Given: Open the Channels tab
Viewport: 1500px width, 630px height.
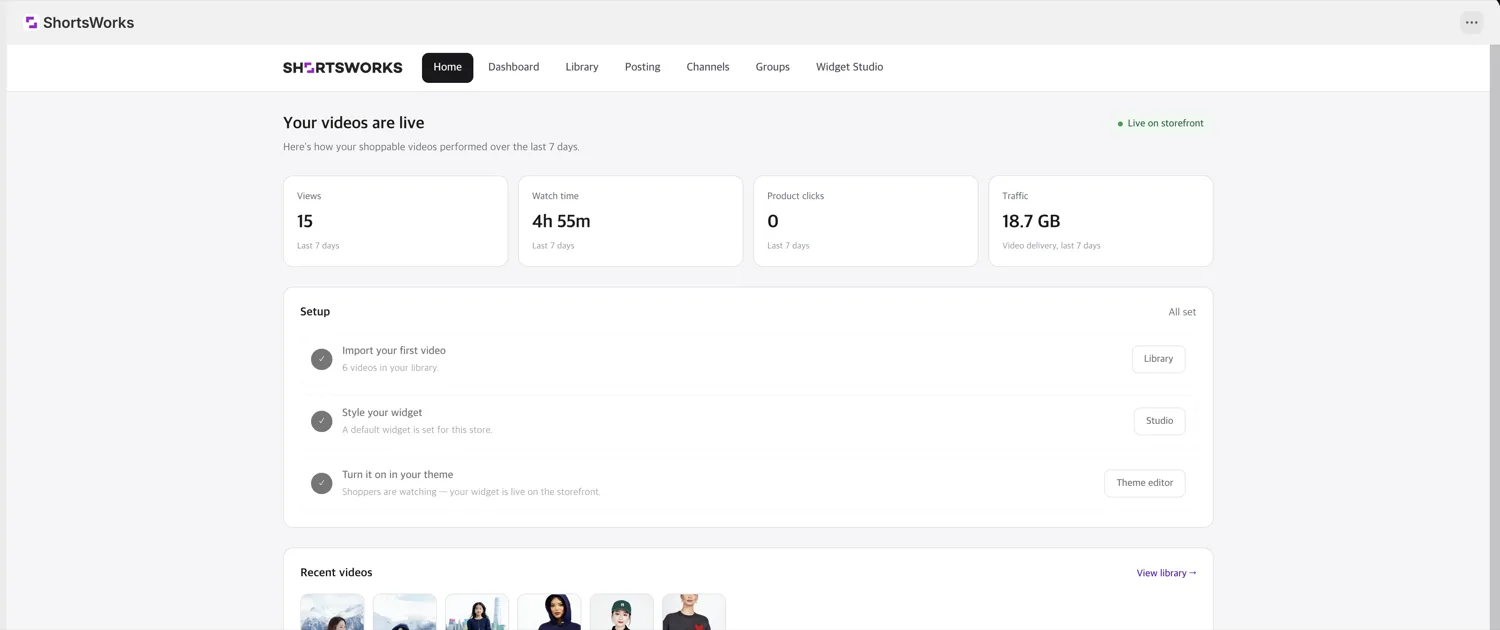Looking at the screenshot, I should (x=708, y=67).
